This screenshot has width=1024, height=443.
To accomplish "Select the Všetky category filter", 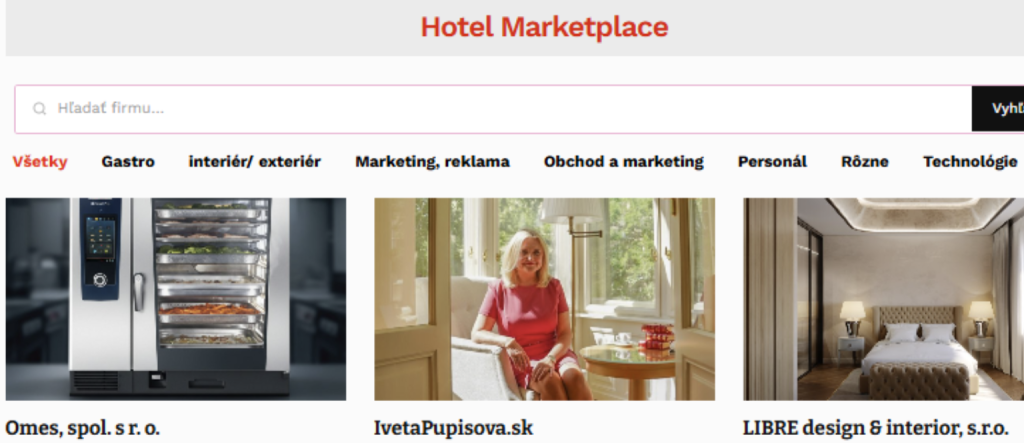I will pyautogui.click(x=40, y=161).
